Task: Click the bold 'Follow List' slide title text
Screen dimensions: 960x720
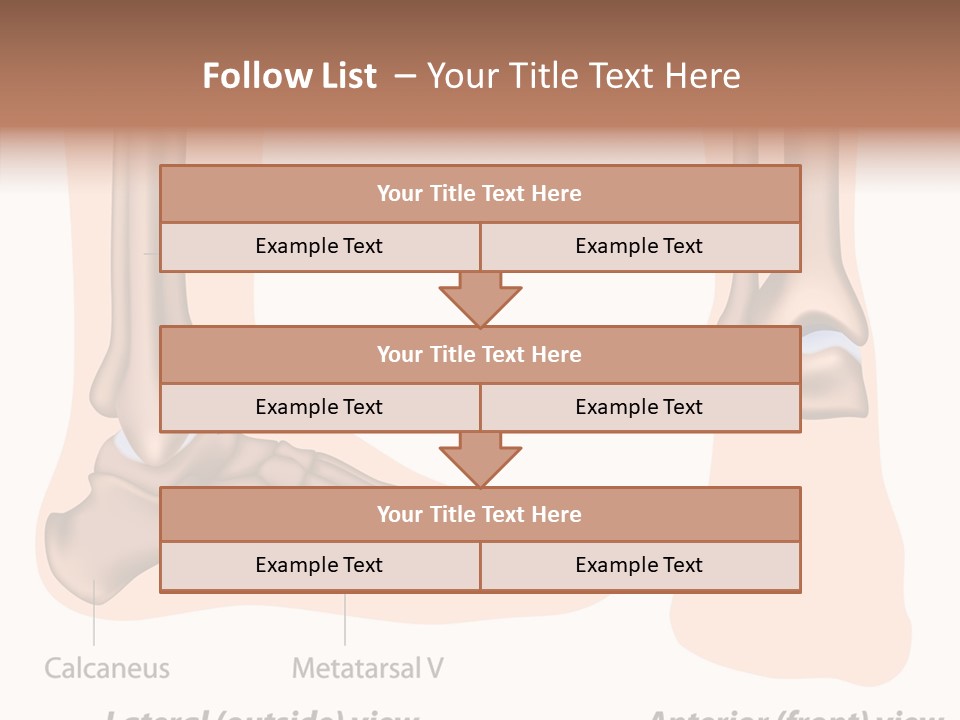Action: [x=290, y=76]
